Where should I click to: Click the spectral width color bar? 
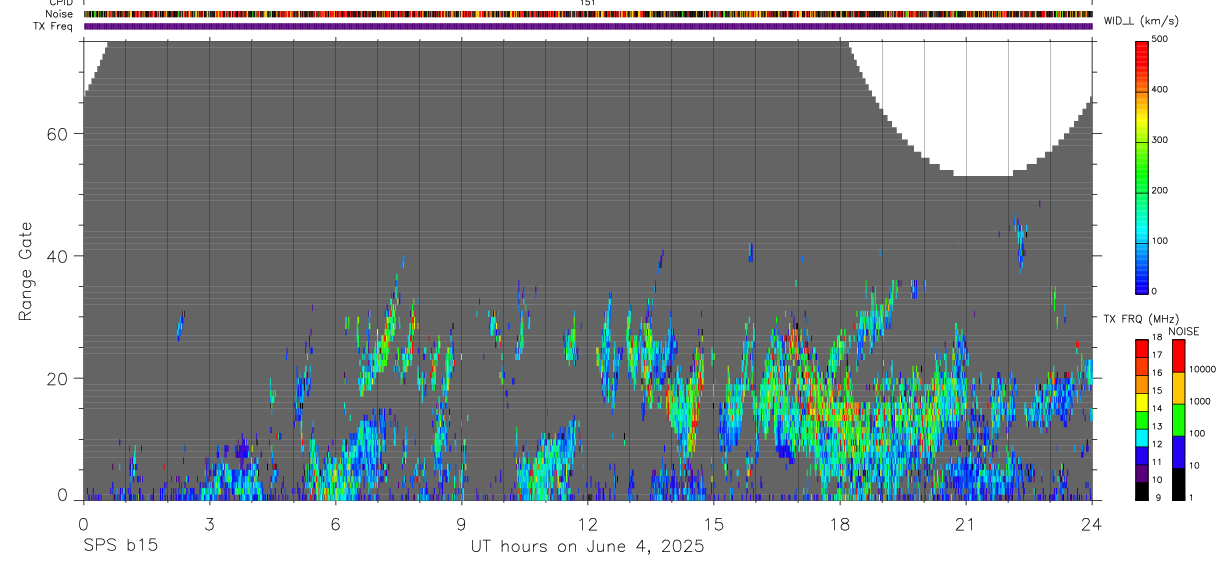[x=1143, y=166]
